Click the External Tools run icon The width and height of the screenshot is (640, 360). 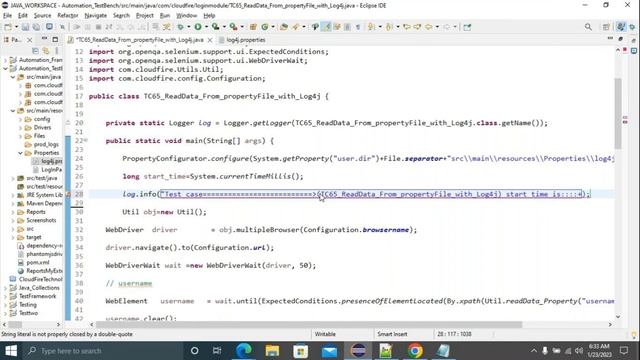point(233,27)
